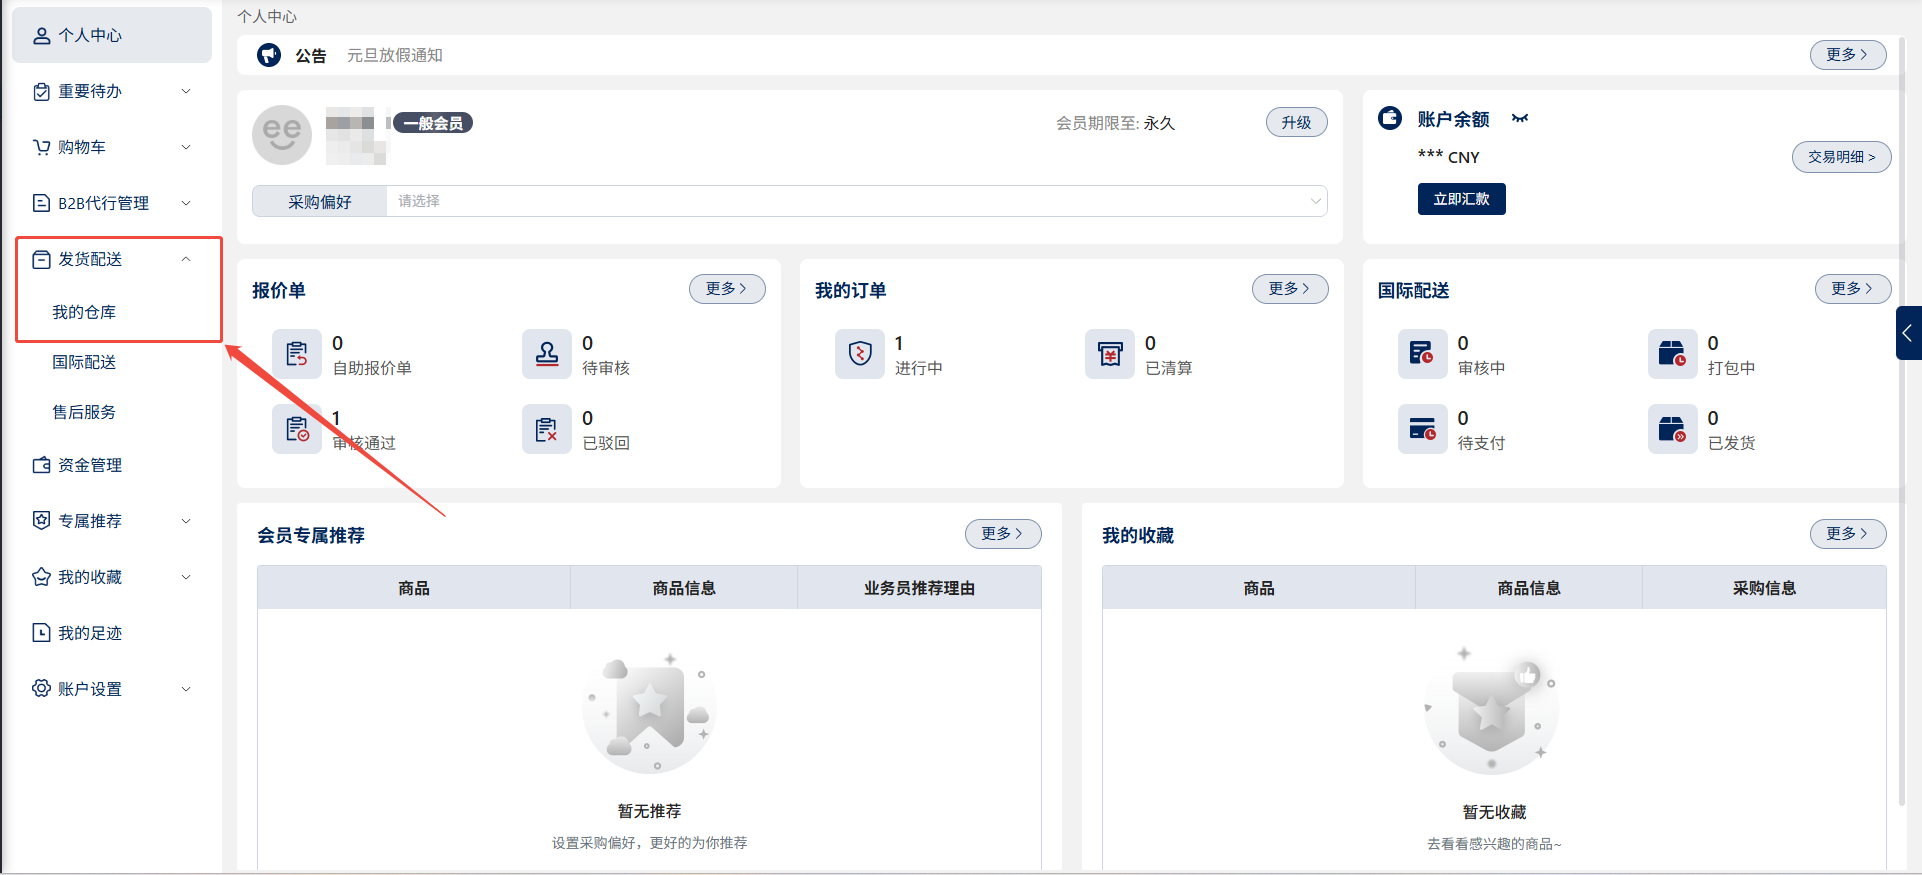Click the 已清算 orders icon
Screen dimensions: 1922x875
(x=1110, y=354)
